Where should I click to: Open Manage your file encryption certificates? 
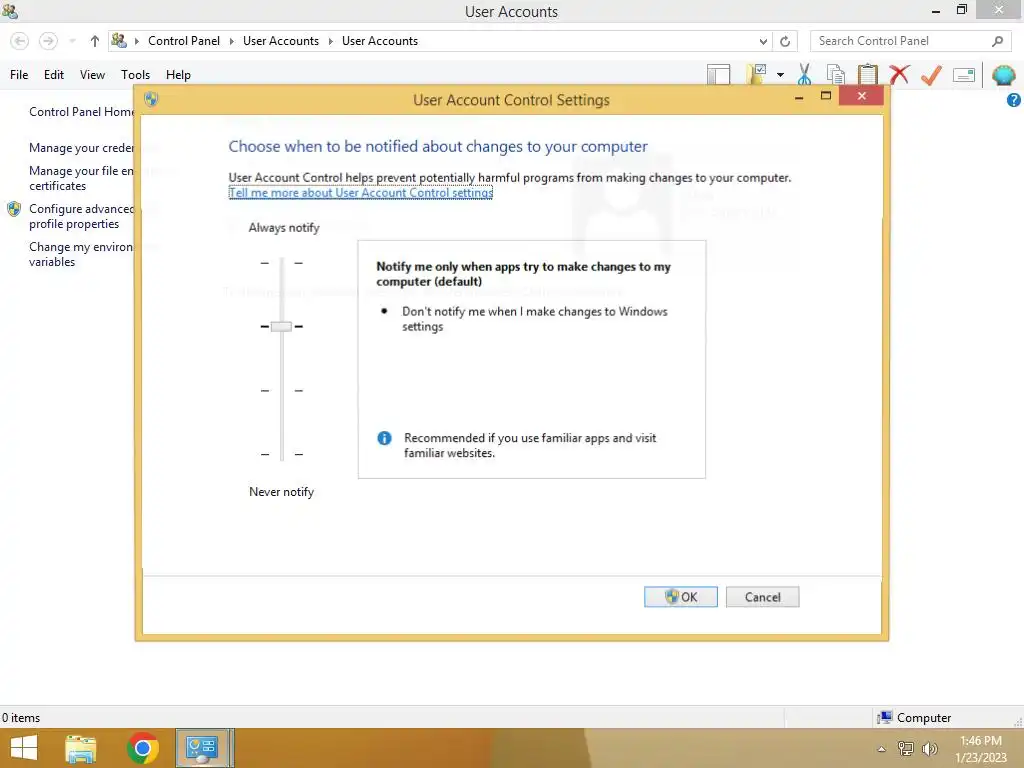coord(81,178)
